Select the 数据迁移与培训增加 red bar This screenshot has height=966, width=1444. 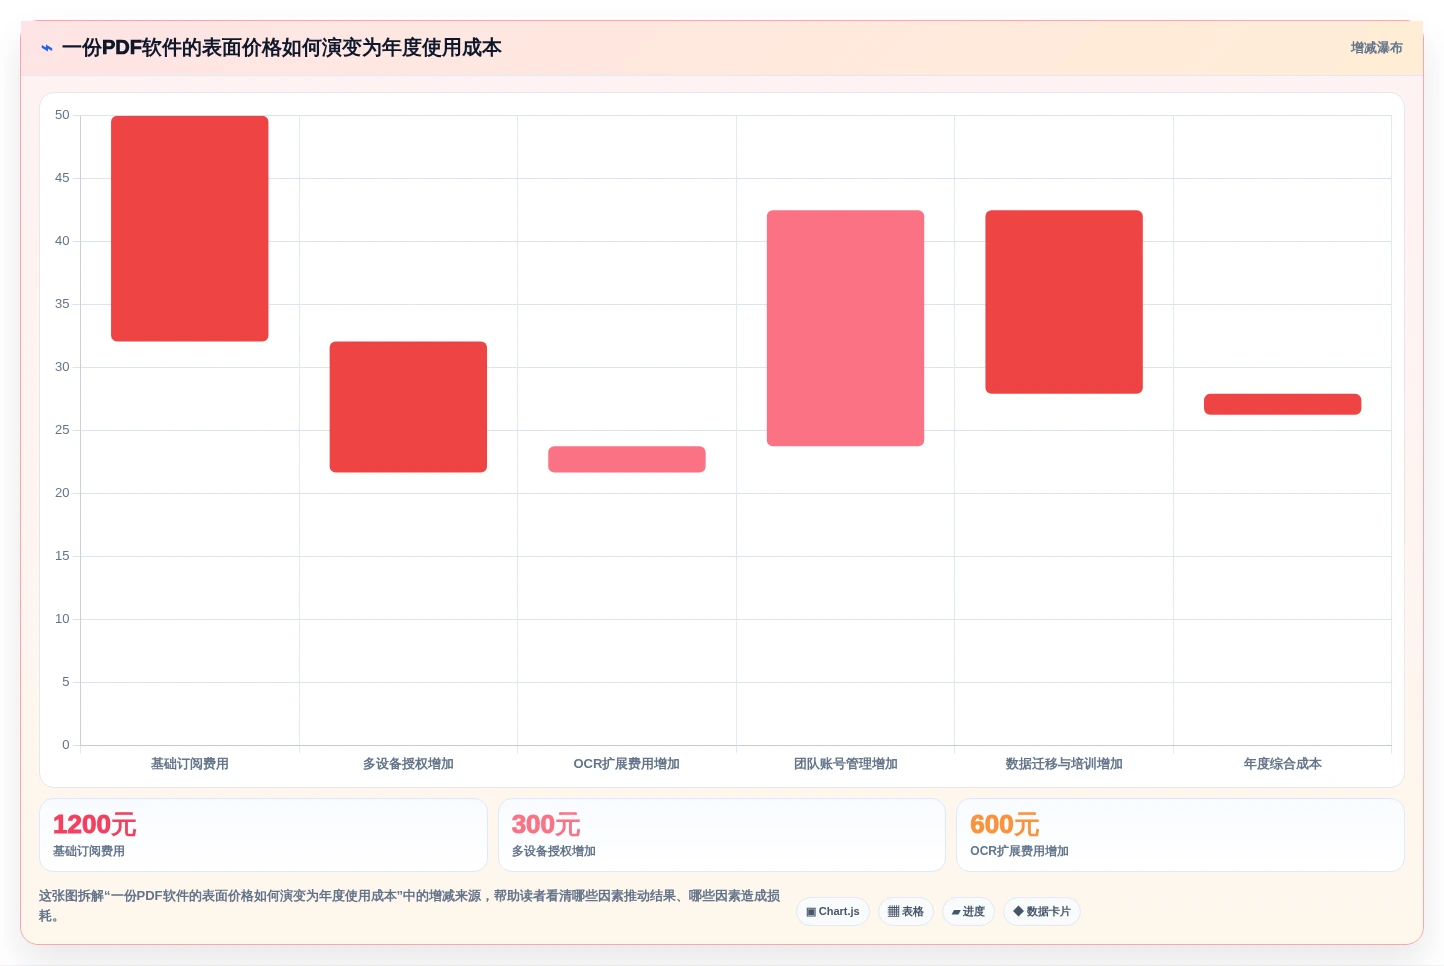(x=1064, y=302)
